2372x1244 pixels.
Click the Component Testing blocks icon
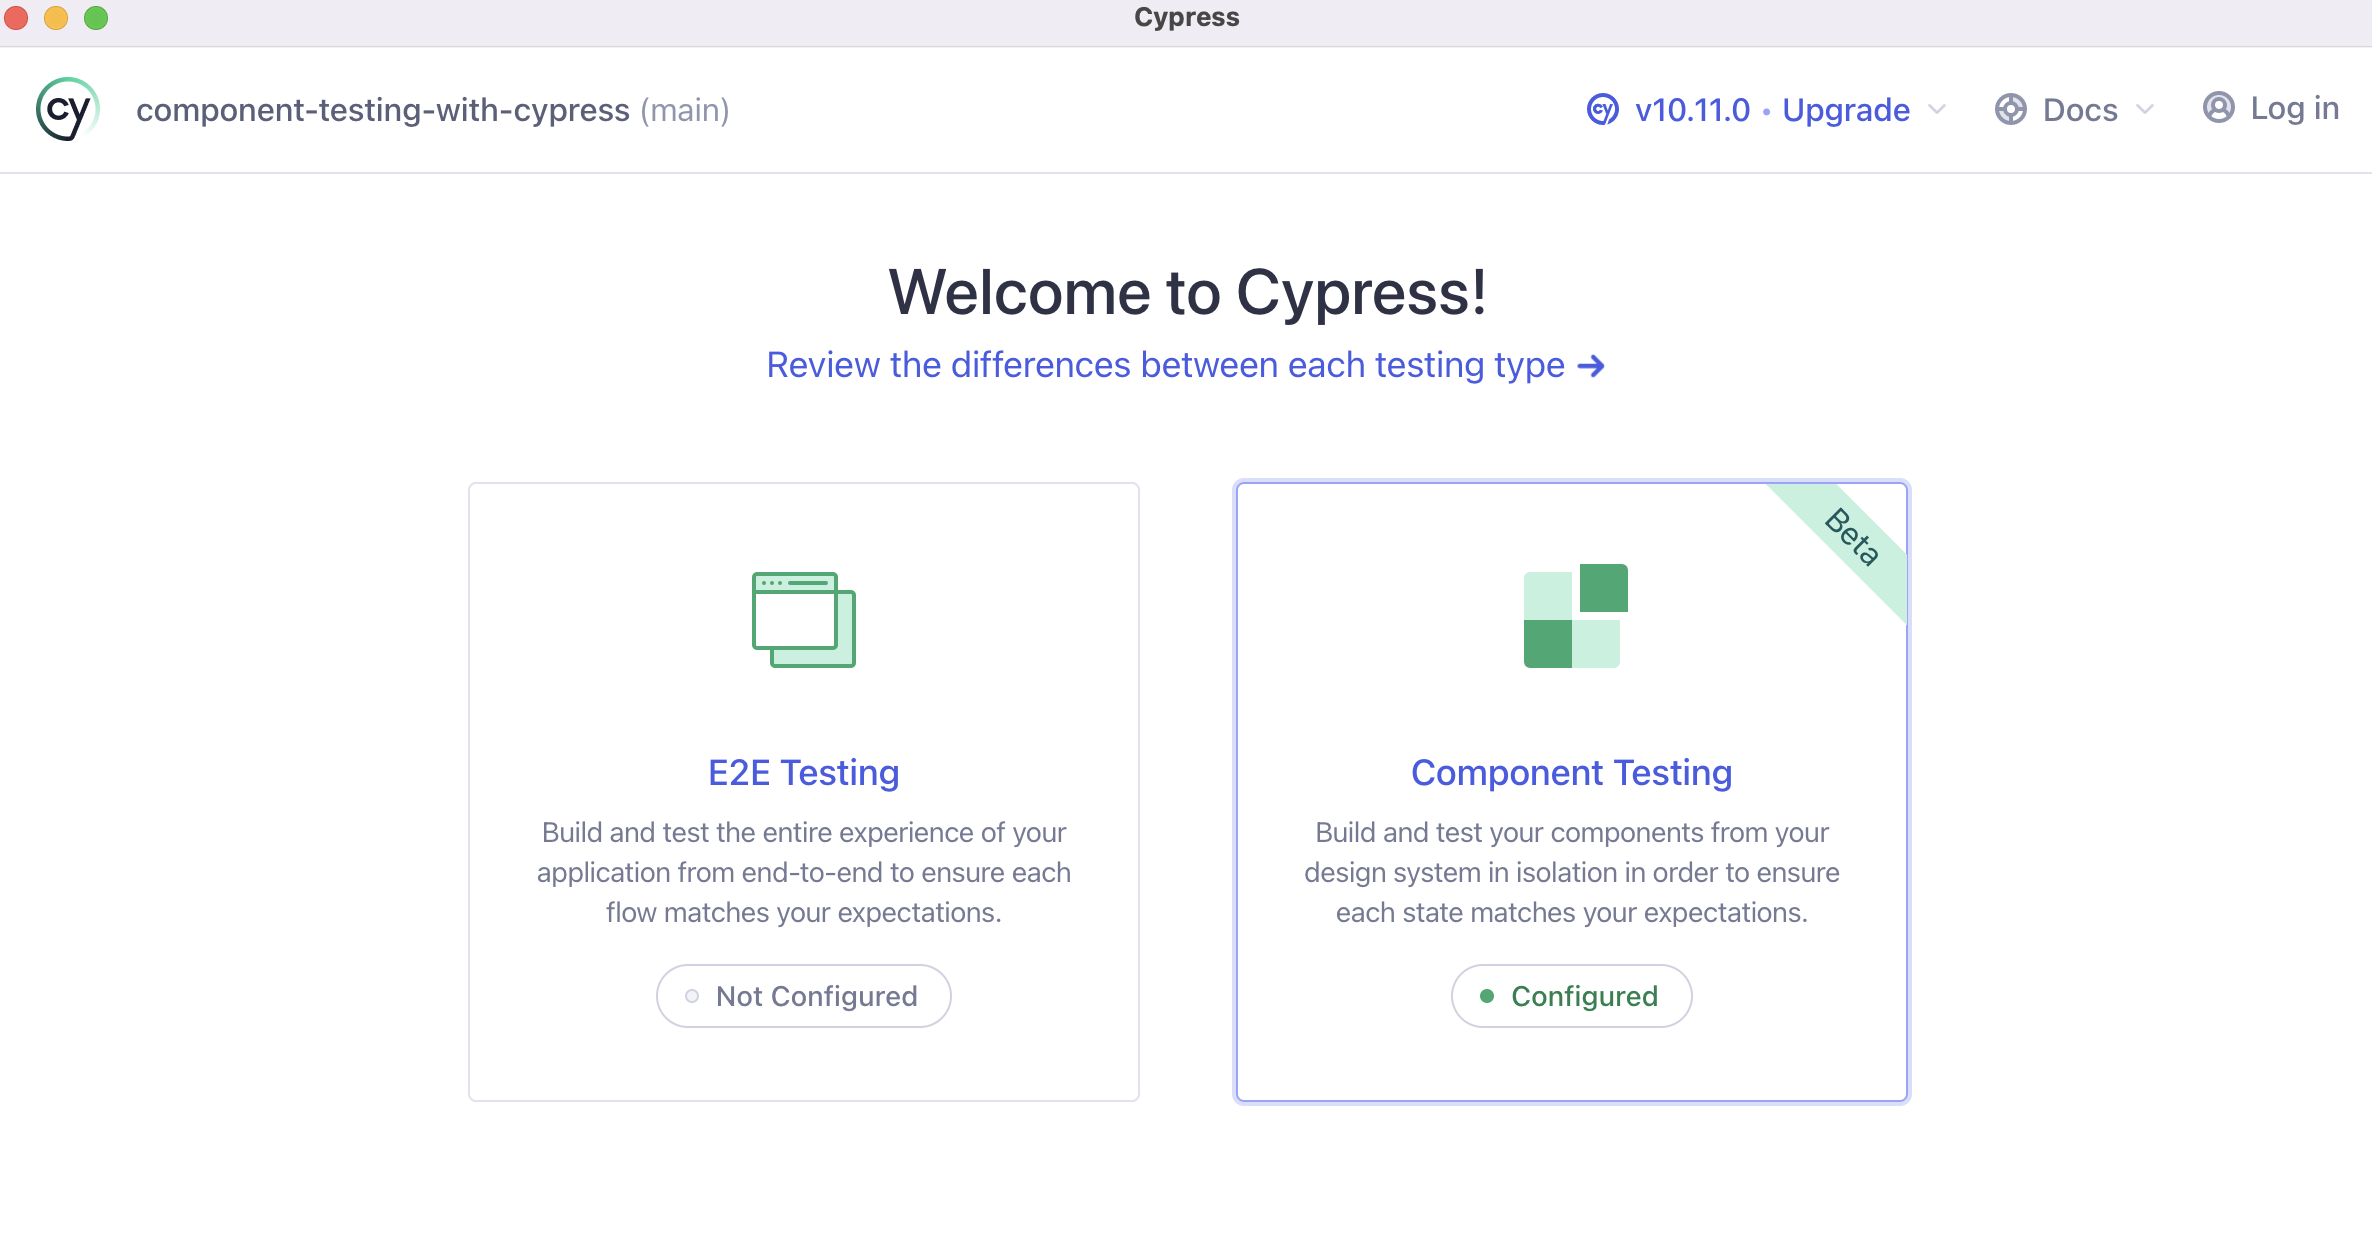coord(1575,616)
